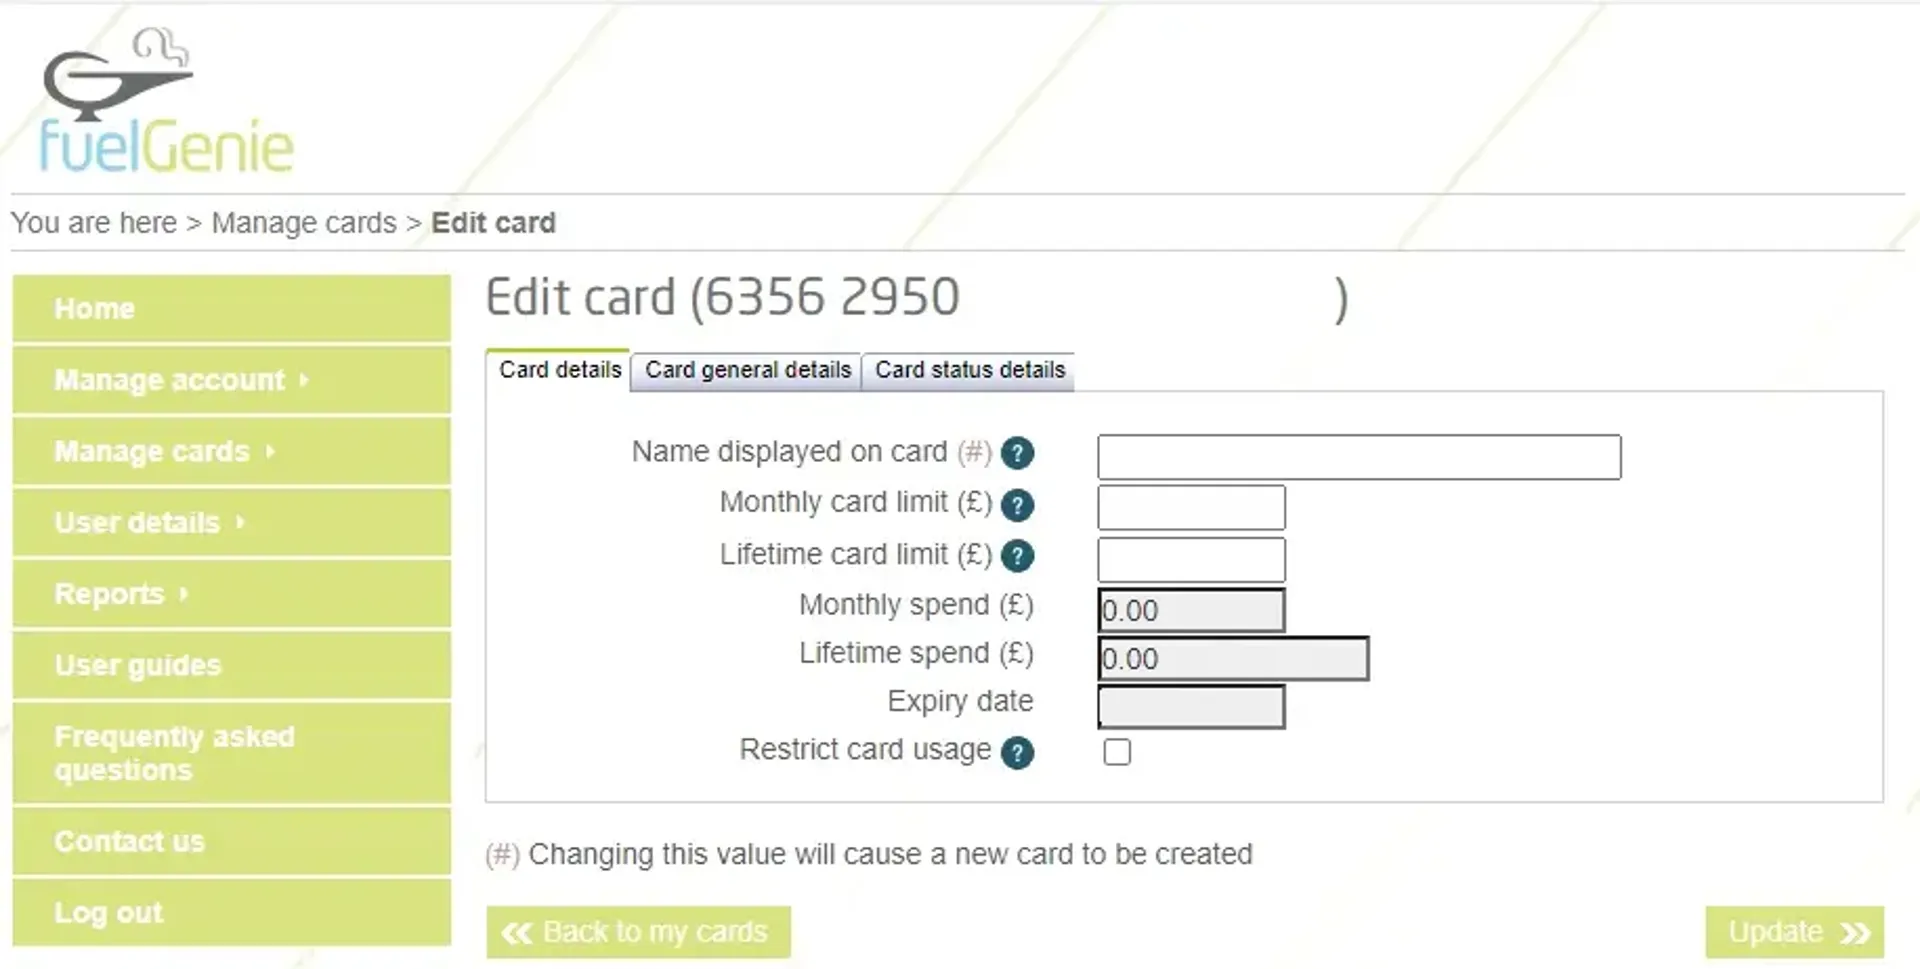Open help for Lifetime card limit
Screen dimensions: 1920x969
1016,556
